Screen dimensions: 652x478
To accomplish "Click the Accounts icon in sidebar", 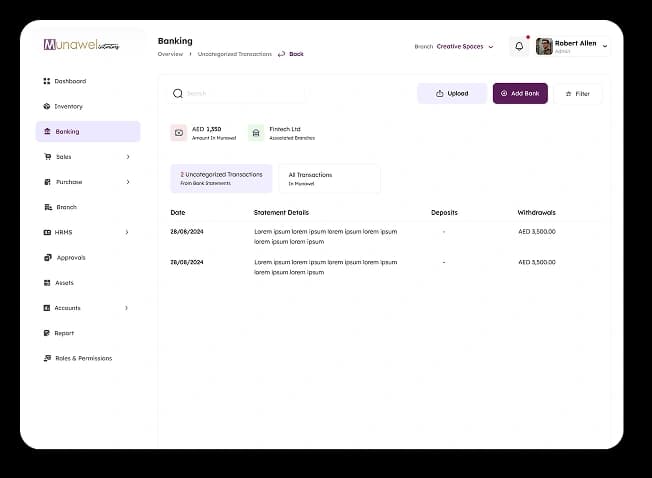I will (x=47, y=308).
